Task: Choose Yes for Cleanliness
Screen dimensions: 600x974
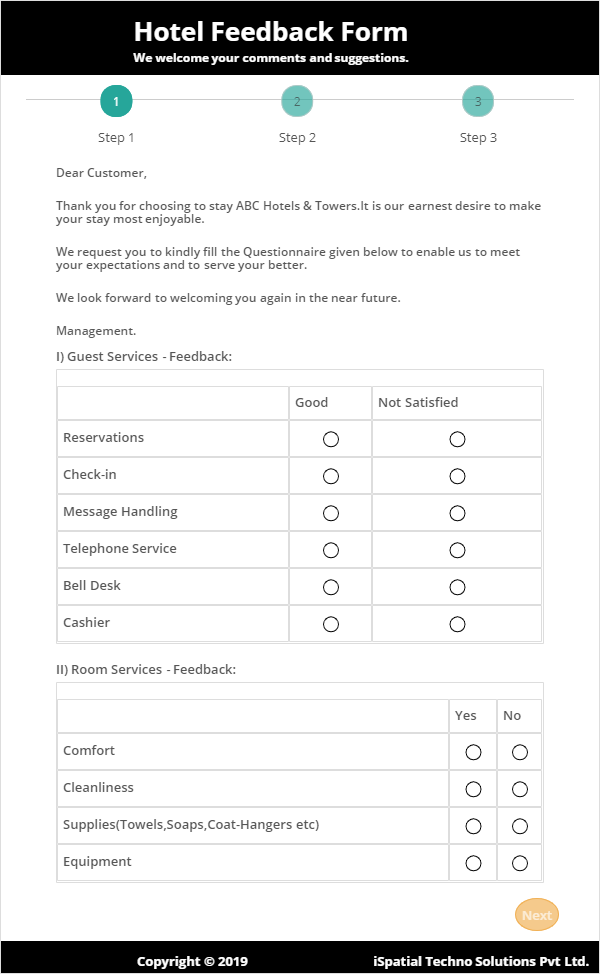Action: (474, 789)
